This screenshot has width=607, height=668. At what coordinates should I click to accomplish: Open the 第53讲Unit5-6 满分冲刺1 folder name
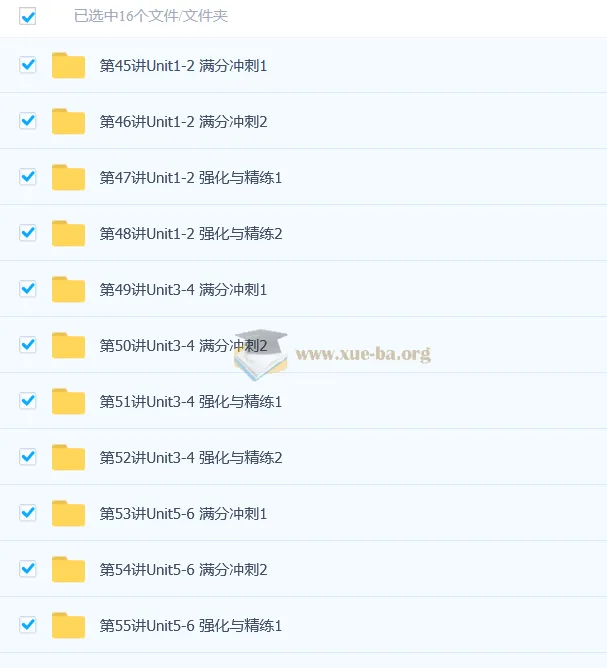183,514
